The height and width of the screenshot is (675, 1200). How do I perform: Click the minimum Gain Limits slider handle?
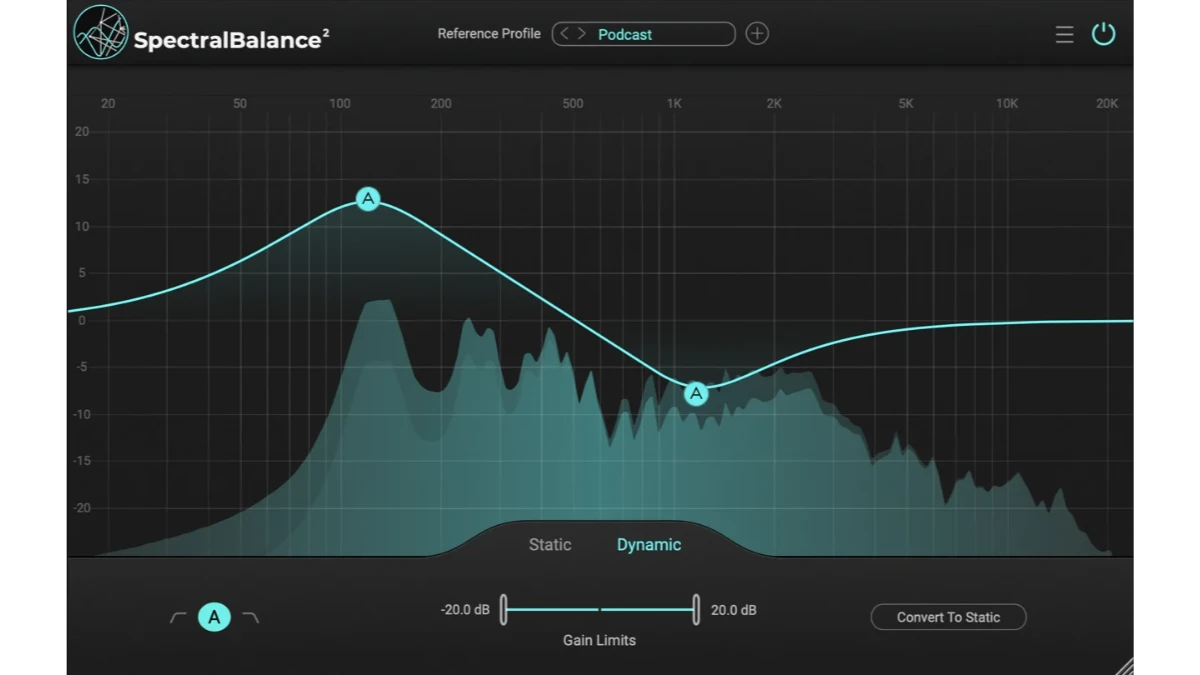[x=504, y=609]
